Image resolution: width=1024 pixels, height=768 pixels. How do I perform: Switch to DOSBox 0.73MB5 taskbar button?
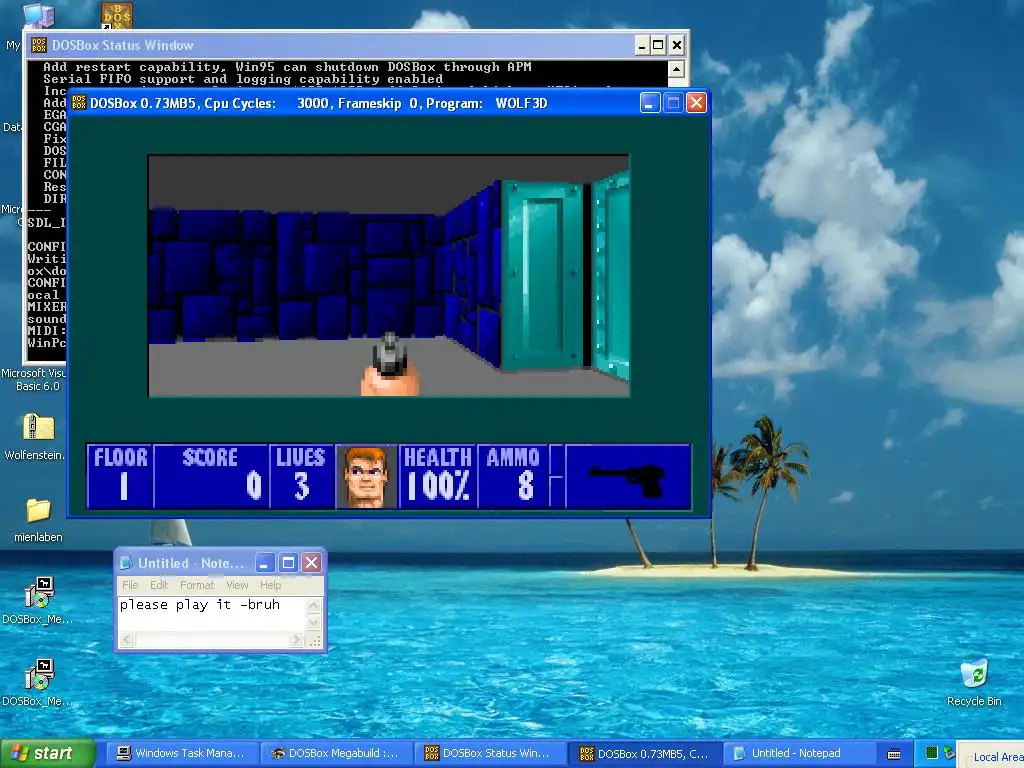[x=645, y=754]
